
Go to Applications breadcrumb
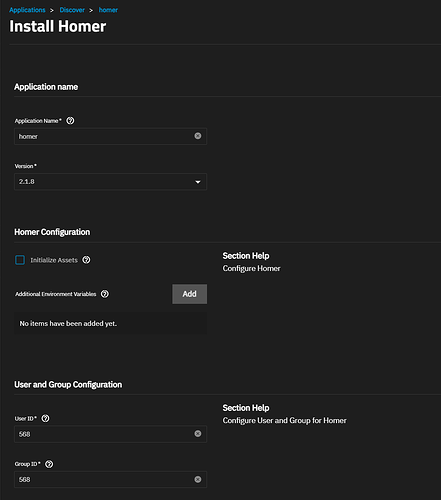27,10
